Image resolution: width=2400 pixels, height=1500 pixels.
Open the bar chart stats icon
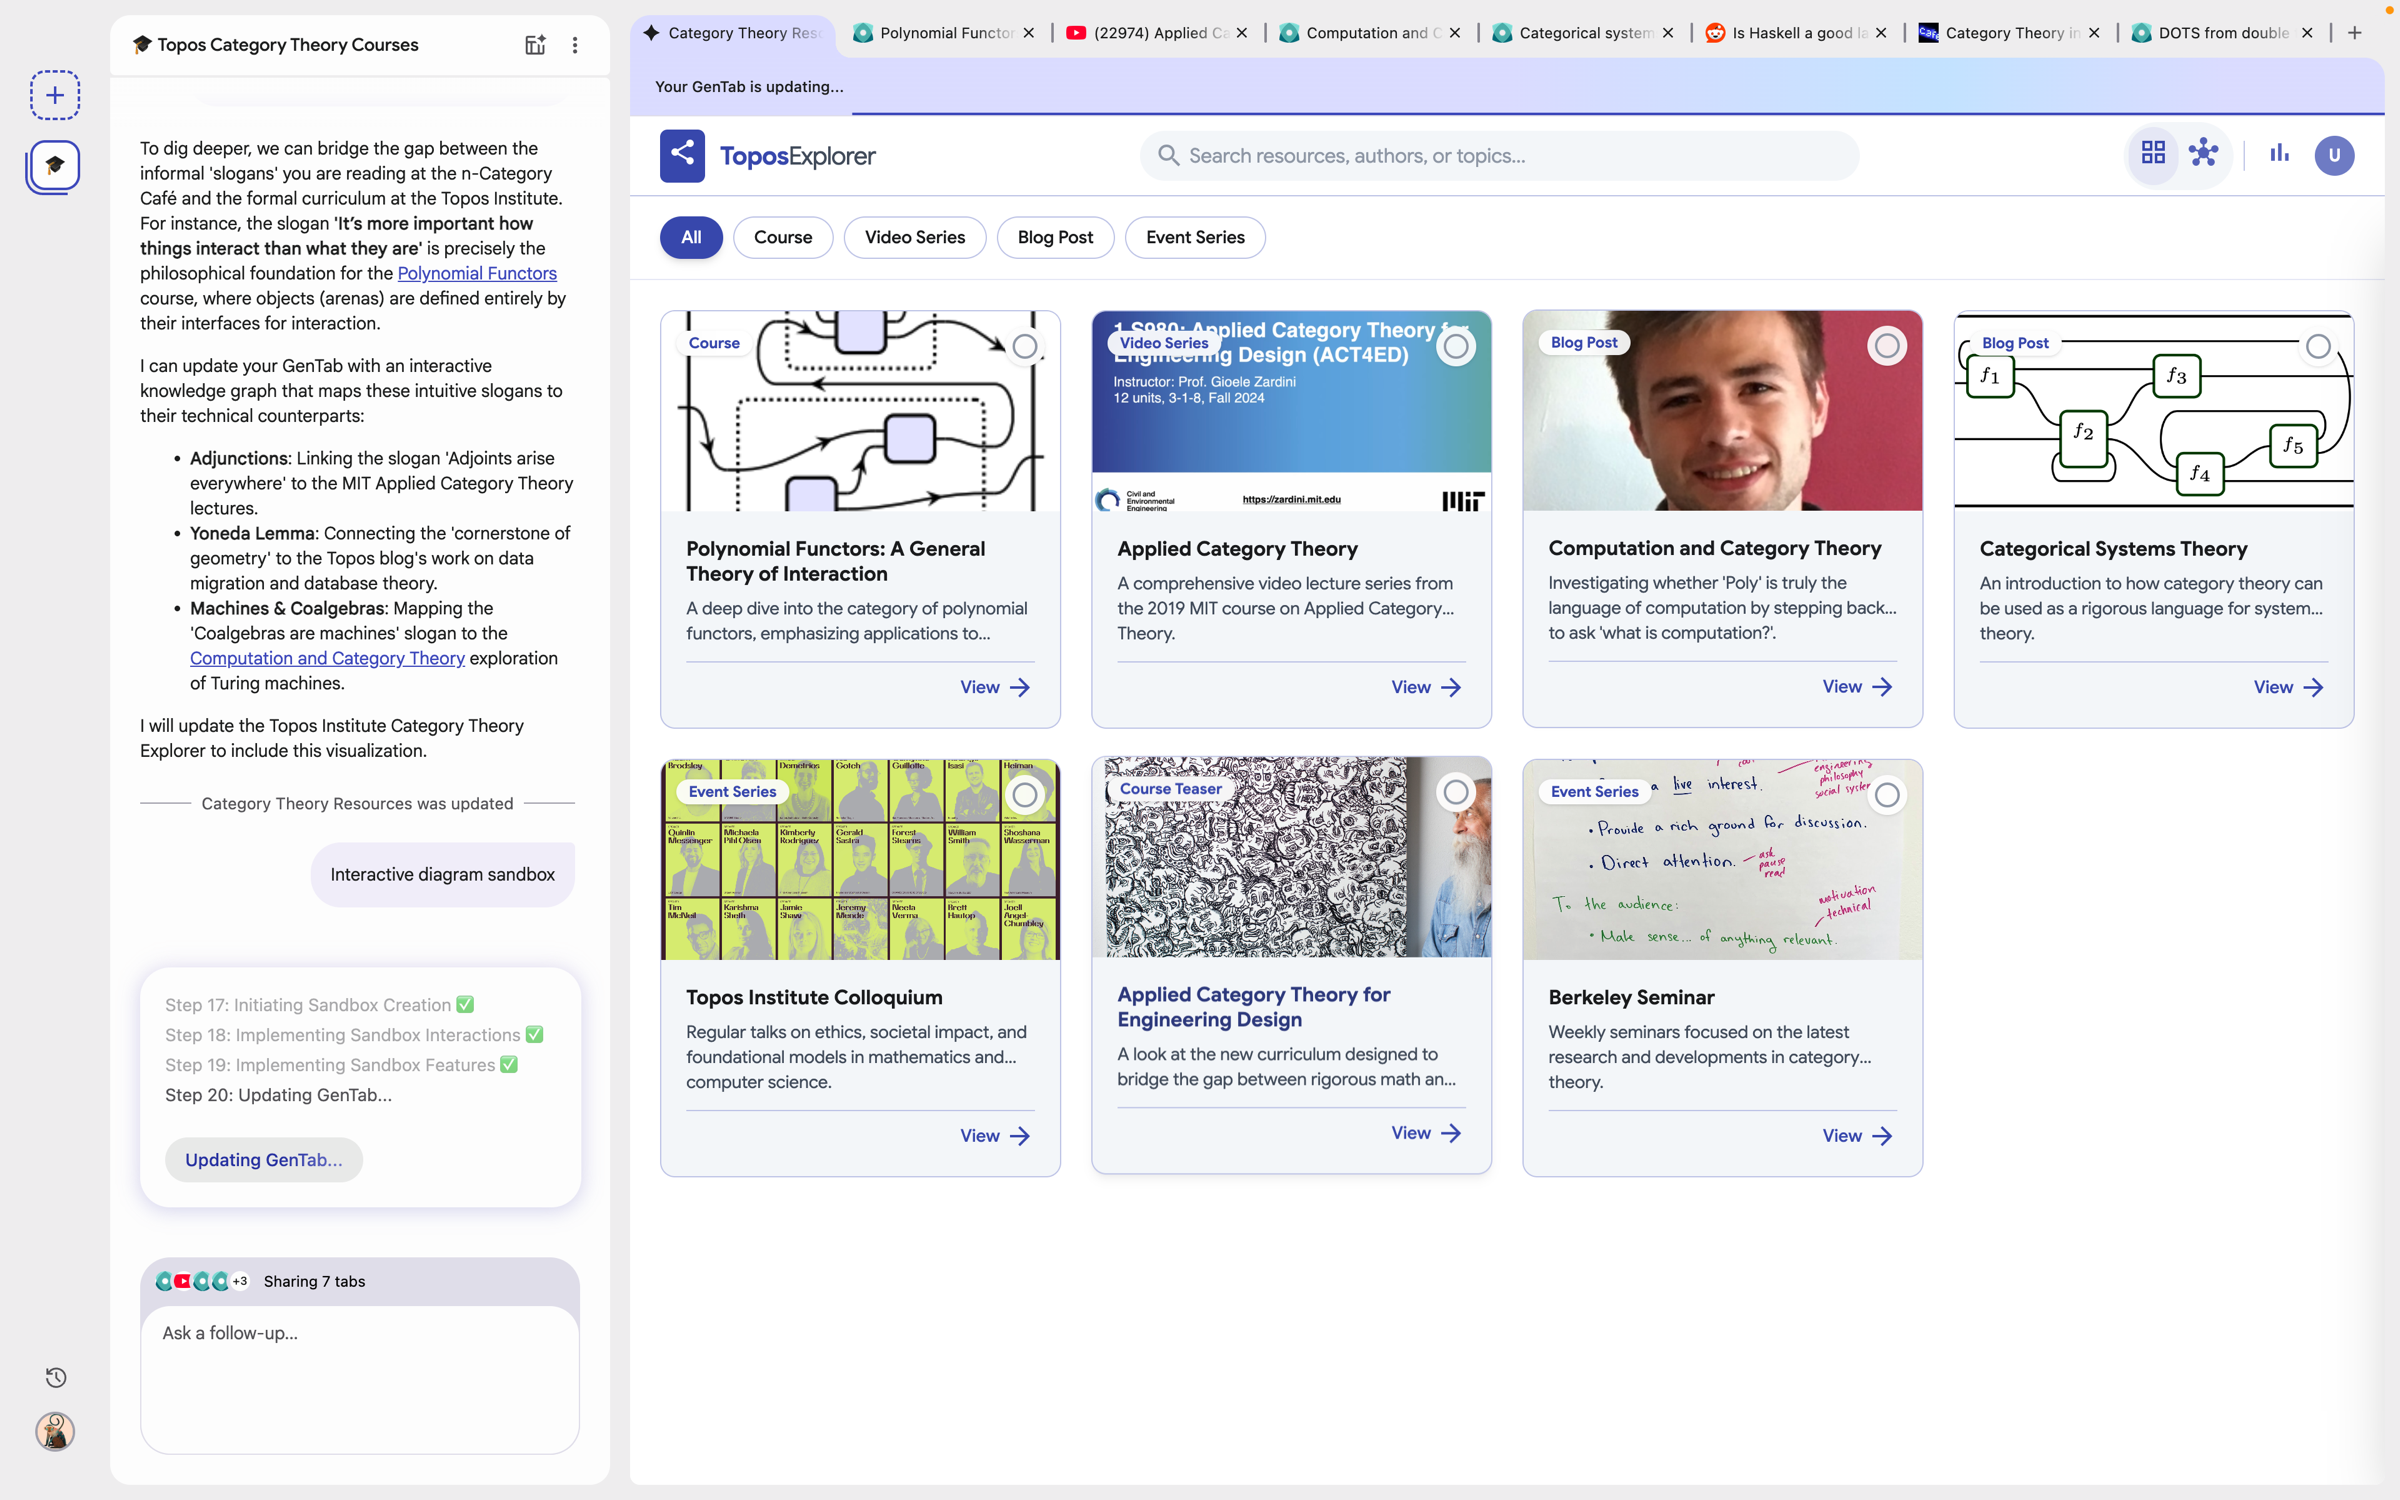[x=2279, y=154]
